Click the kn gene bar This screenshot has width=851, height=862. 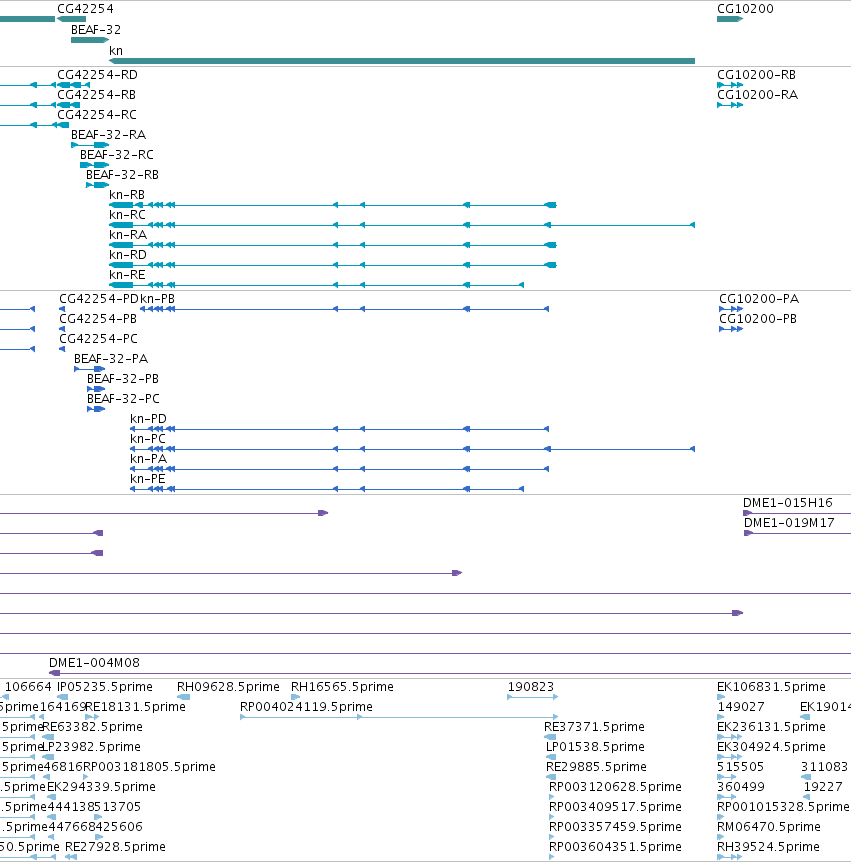tap(402, 61)
